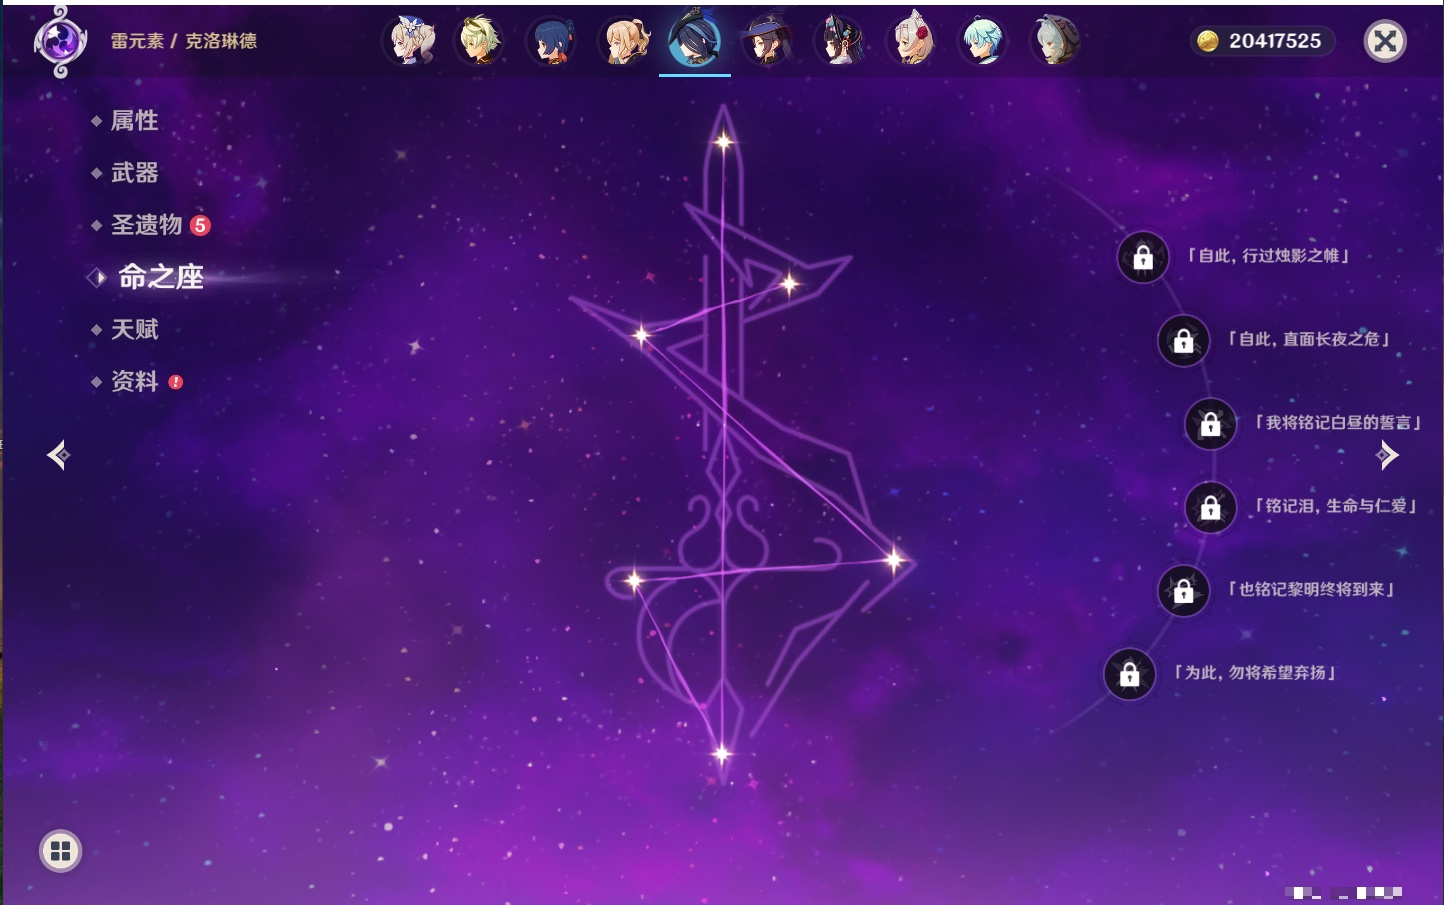Select the green-blond haired character portrait
This screenshot has width=1444, height=905.
click(480, 41)
